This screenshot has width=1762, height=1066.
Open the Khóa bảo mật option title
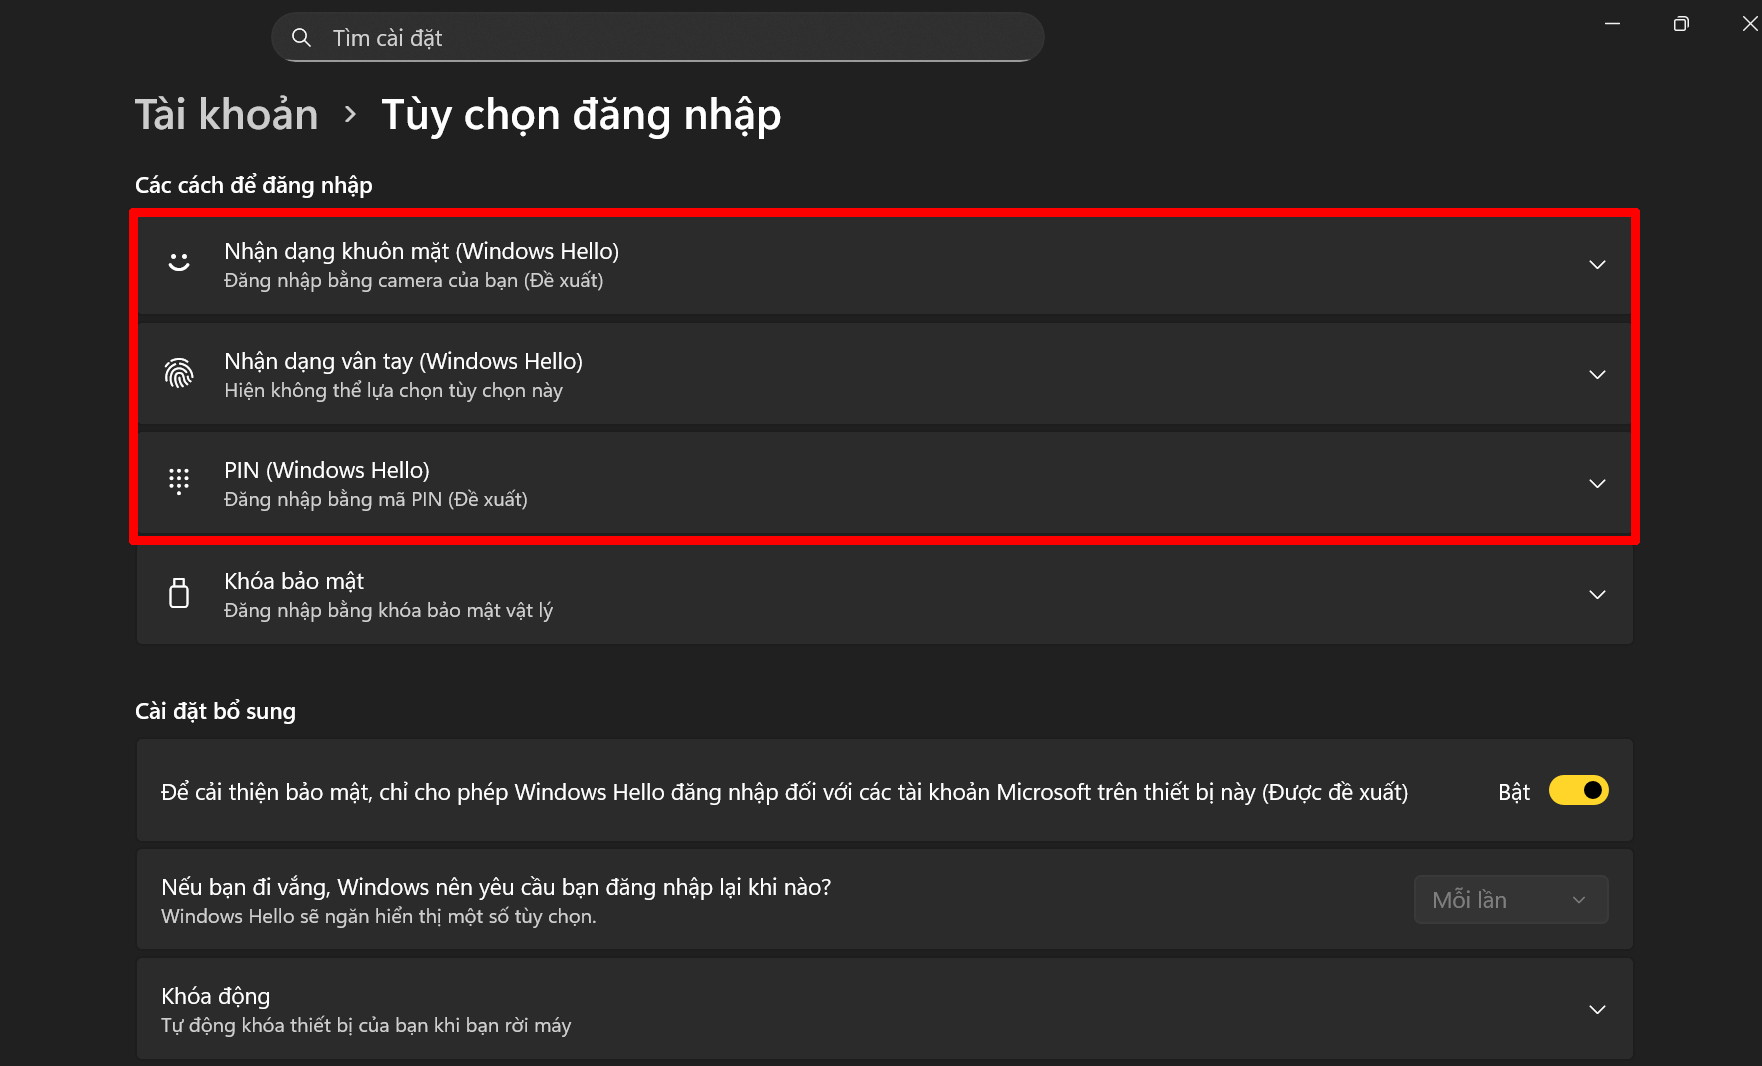coord(294,581)
